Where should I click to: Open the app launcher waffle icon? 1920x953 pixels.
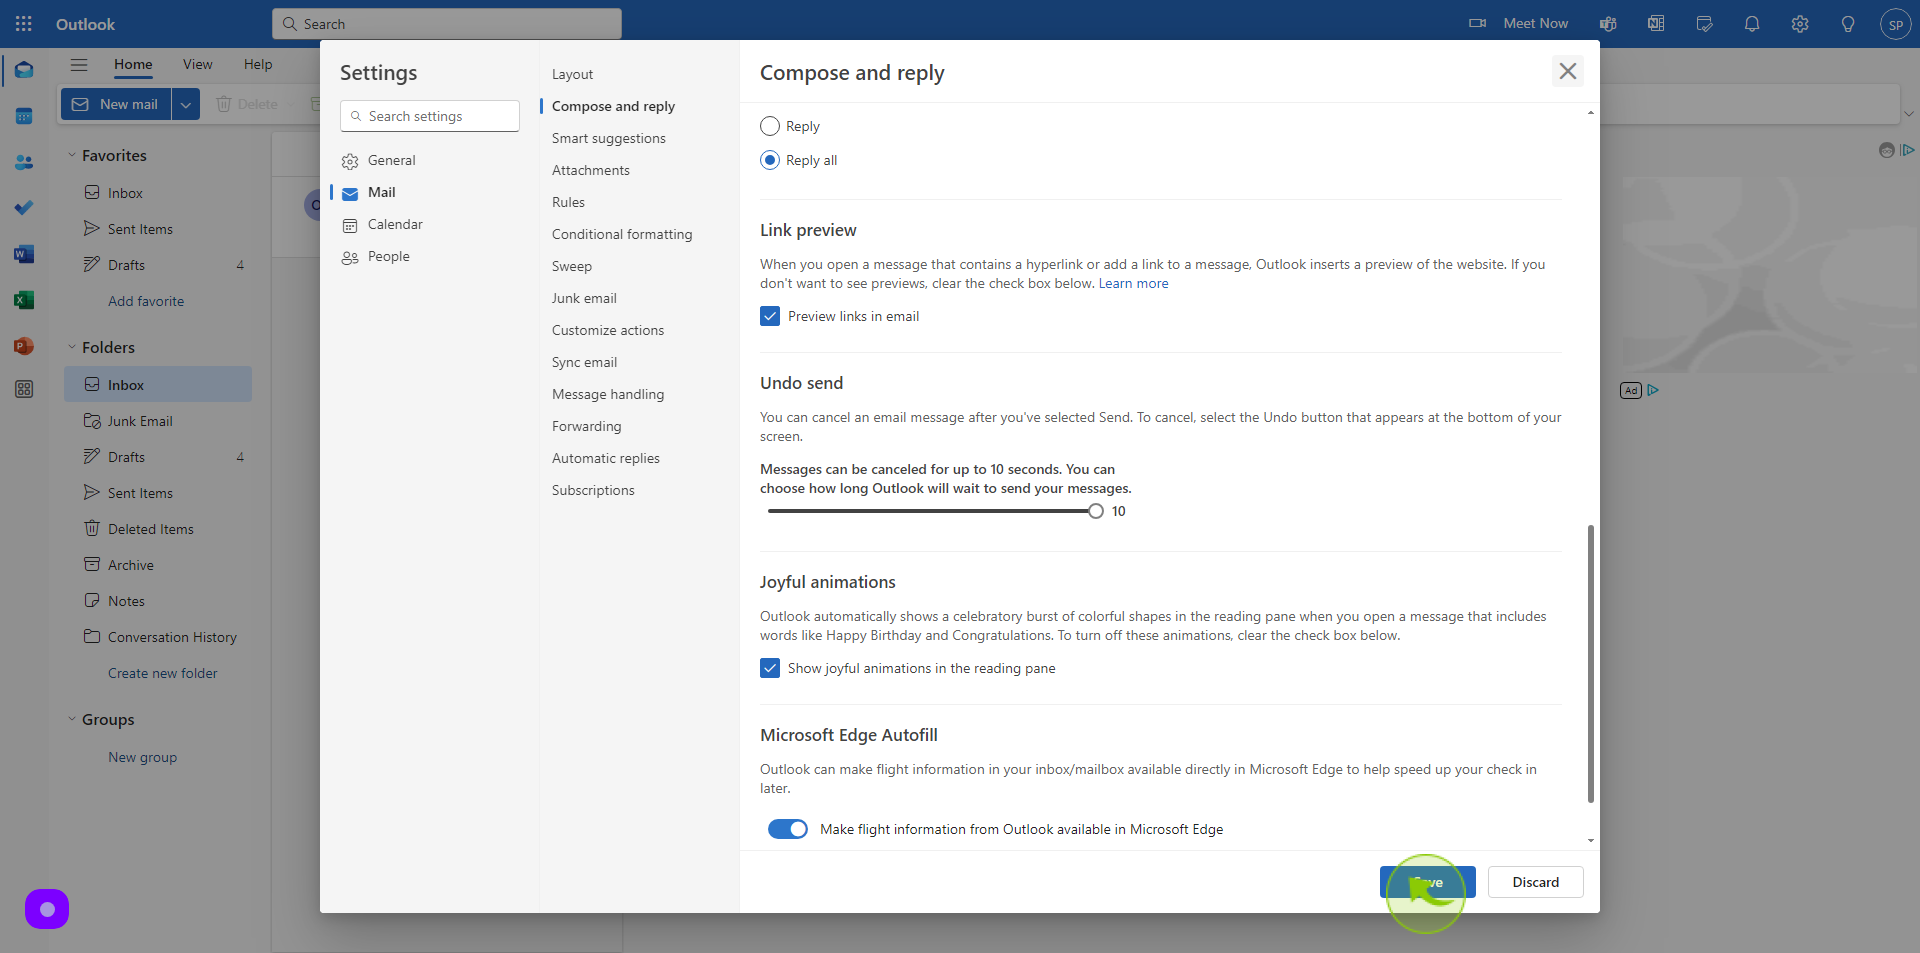(x=24, y=24)
